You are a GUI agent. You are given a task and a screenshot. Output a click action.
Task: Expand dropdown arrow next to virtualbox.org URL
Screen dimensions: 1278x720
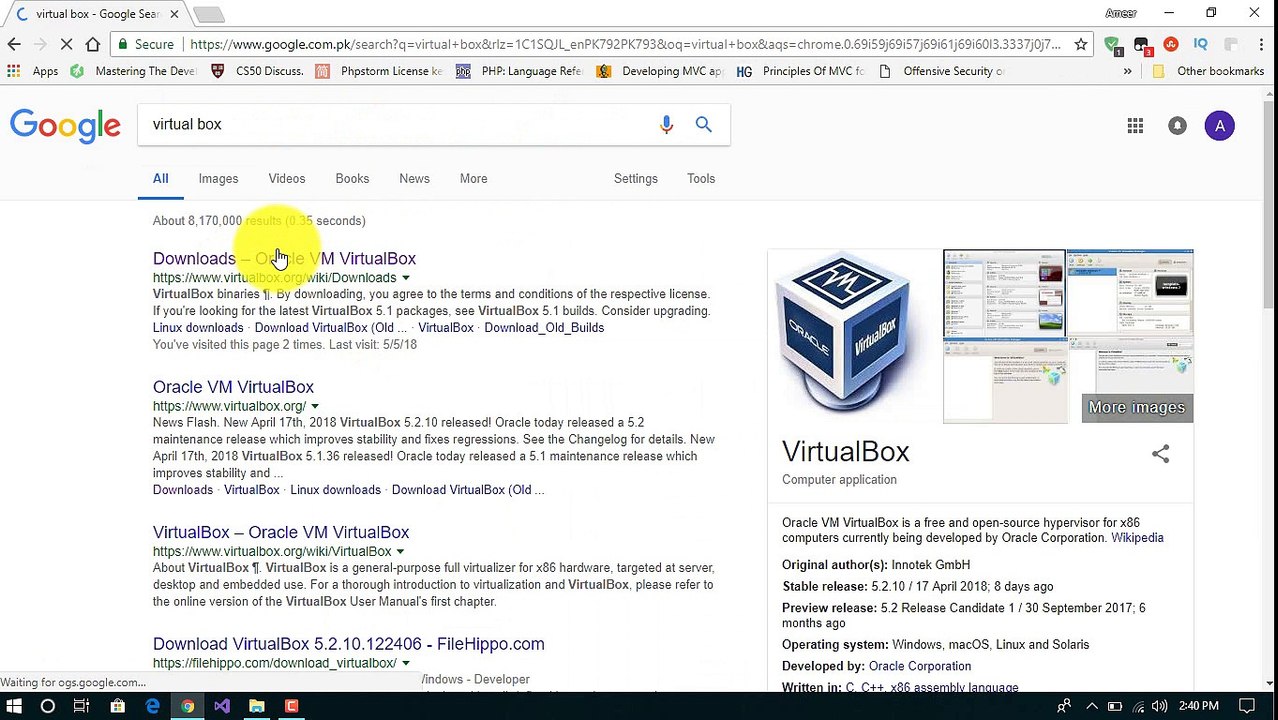click(x=315, y=407)
